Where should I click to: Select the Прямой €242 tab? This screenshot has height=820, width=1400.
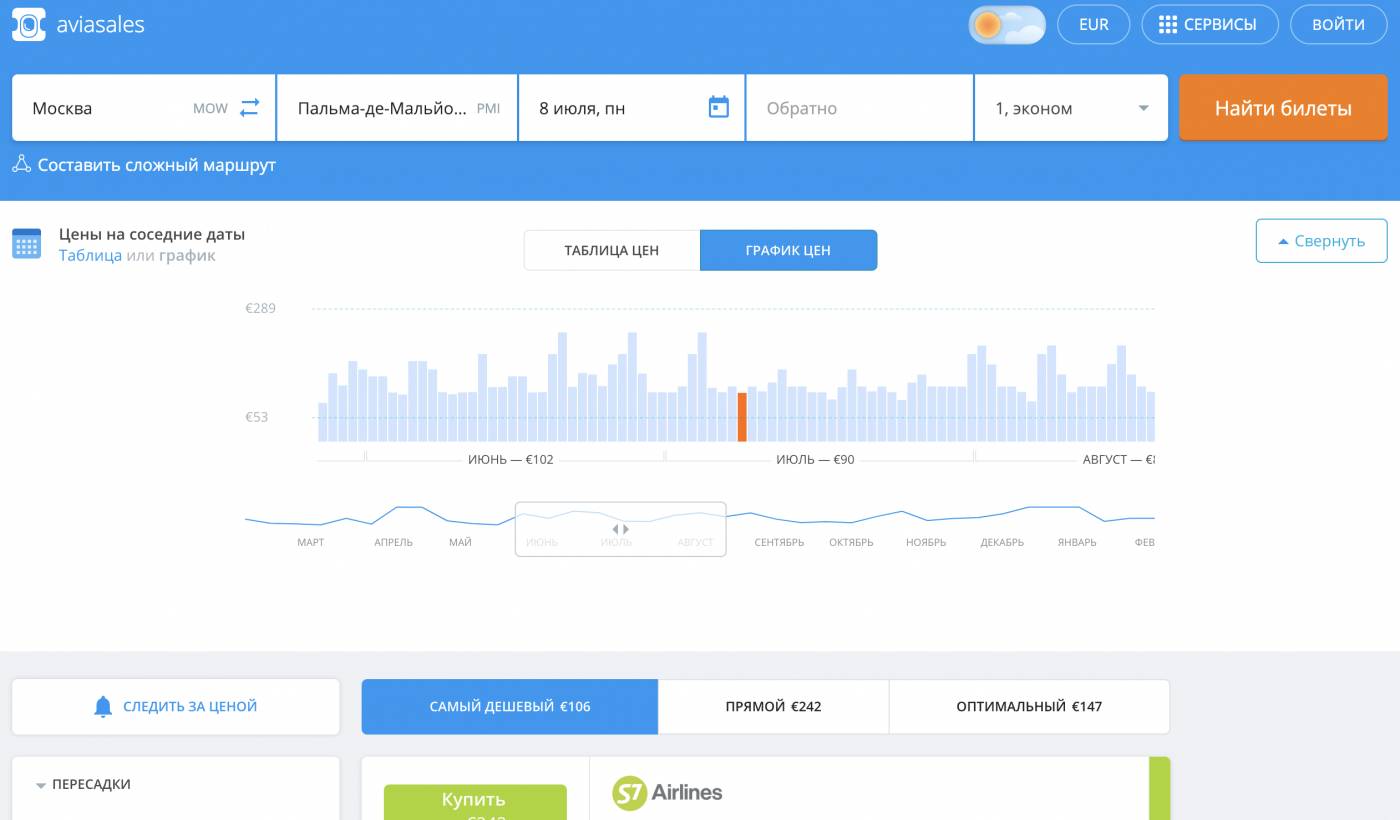coord(773,706)
